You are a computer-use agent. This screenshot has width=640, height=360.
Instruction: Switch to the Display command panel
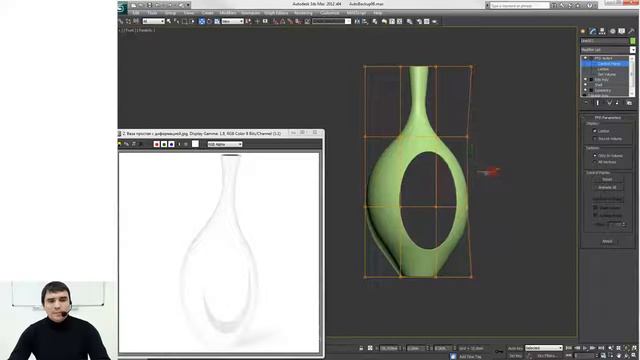(x=622, y=31)
